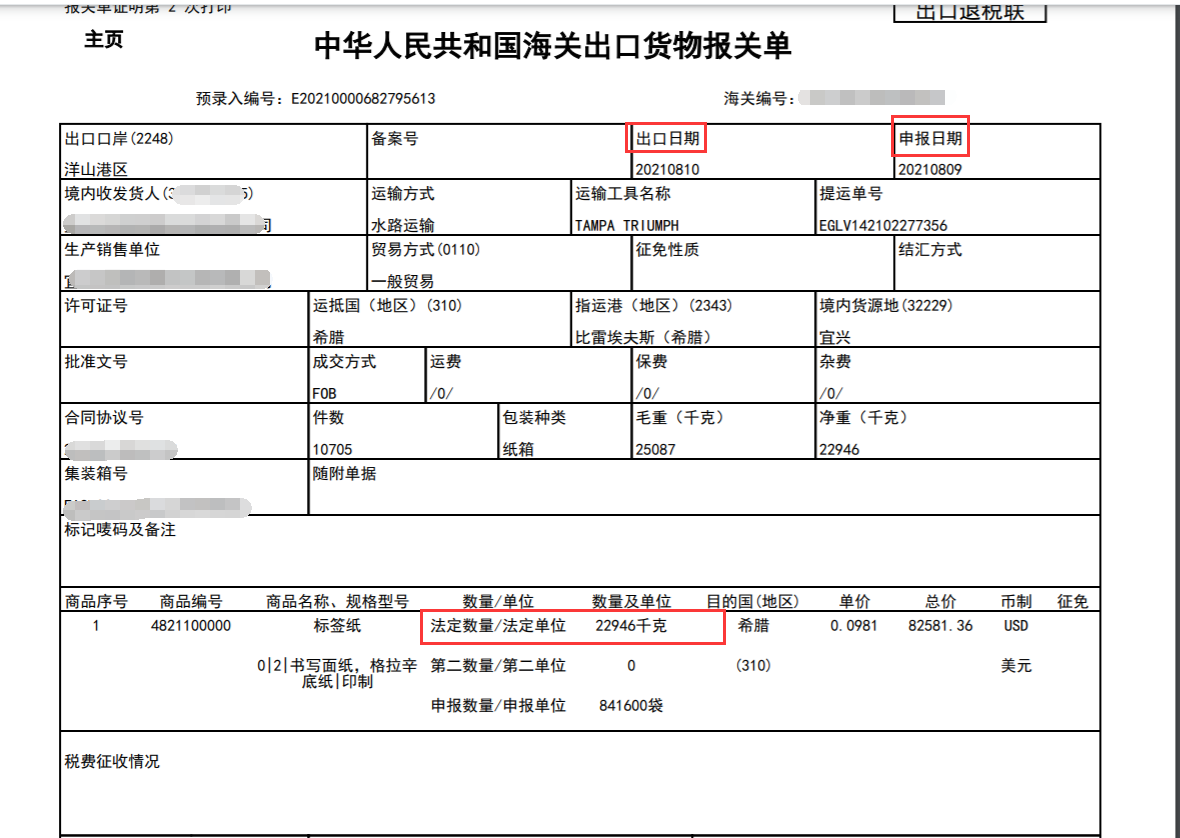Select 希腊 under the 运抵国 field
The width and height of the screenshot is (1180, 838).
click(328, 337)
